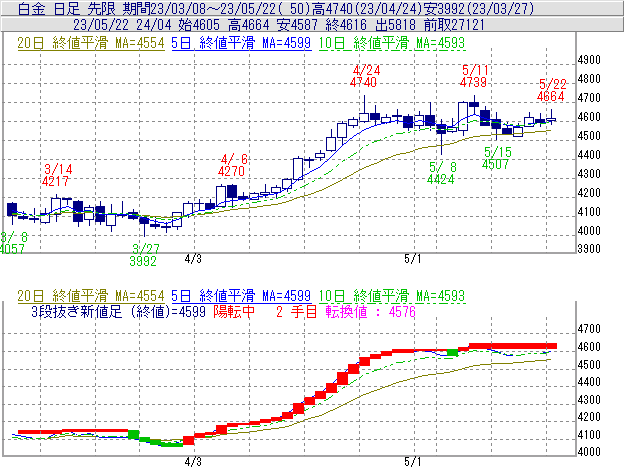Click lower chart 10日 終値平滑 MA=4593 legend
The image size is (624, 475).
(392, 296)
